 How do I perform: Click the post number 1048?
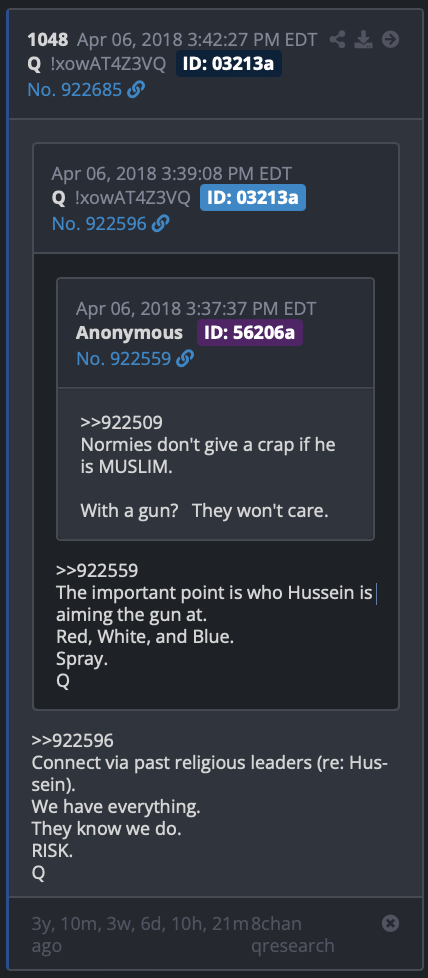48,40
